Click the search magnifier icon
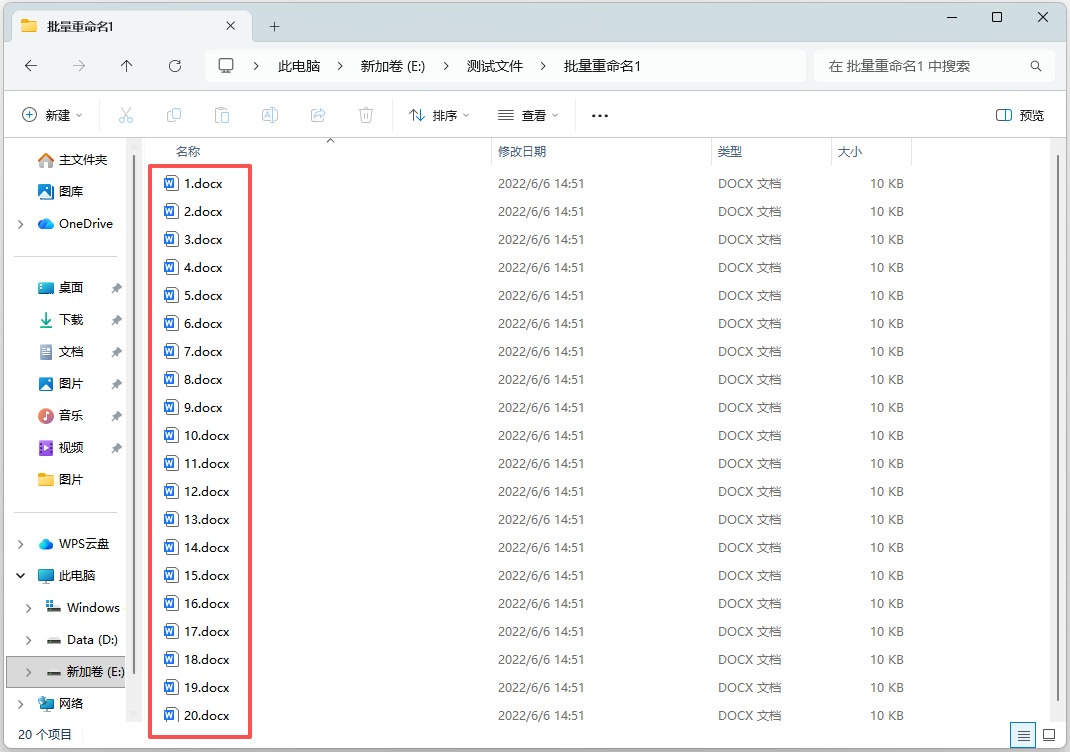This screenshot has width=1070, height=752. (1036, 66)
